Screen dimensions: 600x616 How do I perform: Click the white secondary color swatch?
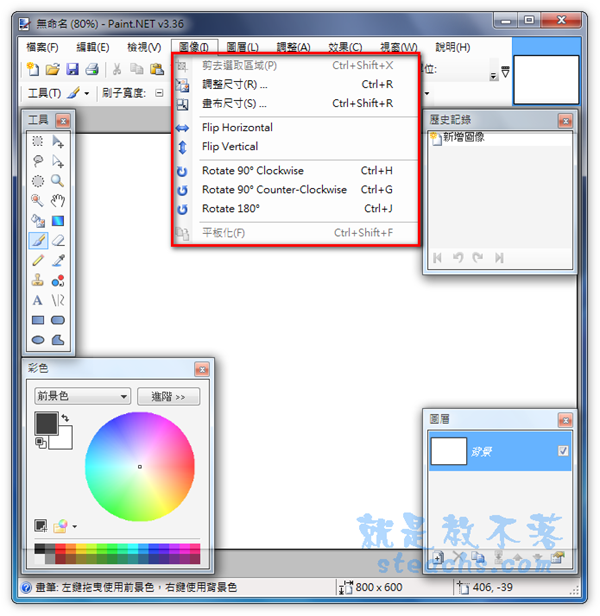[65, 442]
